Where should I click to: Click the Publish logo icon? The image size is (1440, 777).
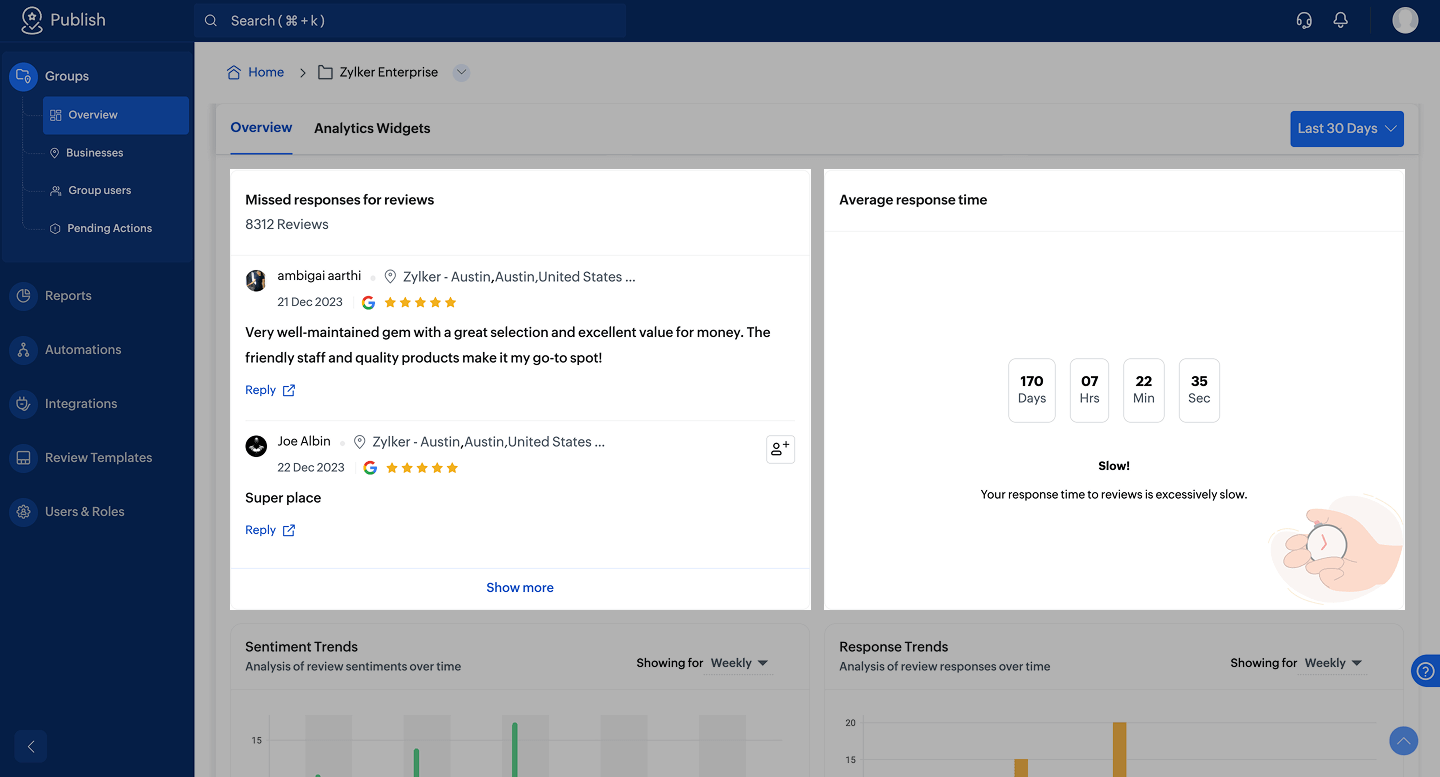tap(32, 20)
